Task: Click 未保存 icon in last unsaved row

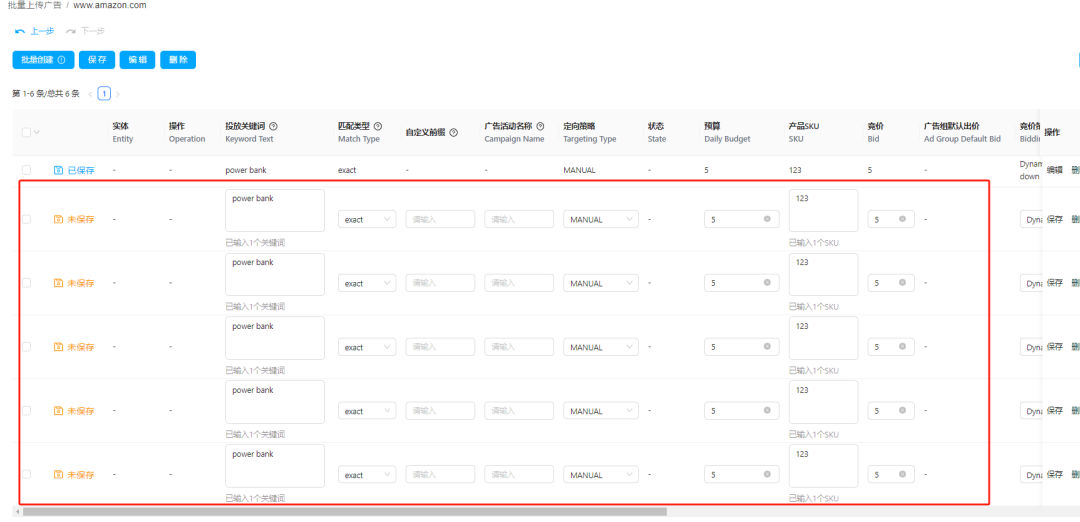Action: 59,475
